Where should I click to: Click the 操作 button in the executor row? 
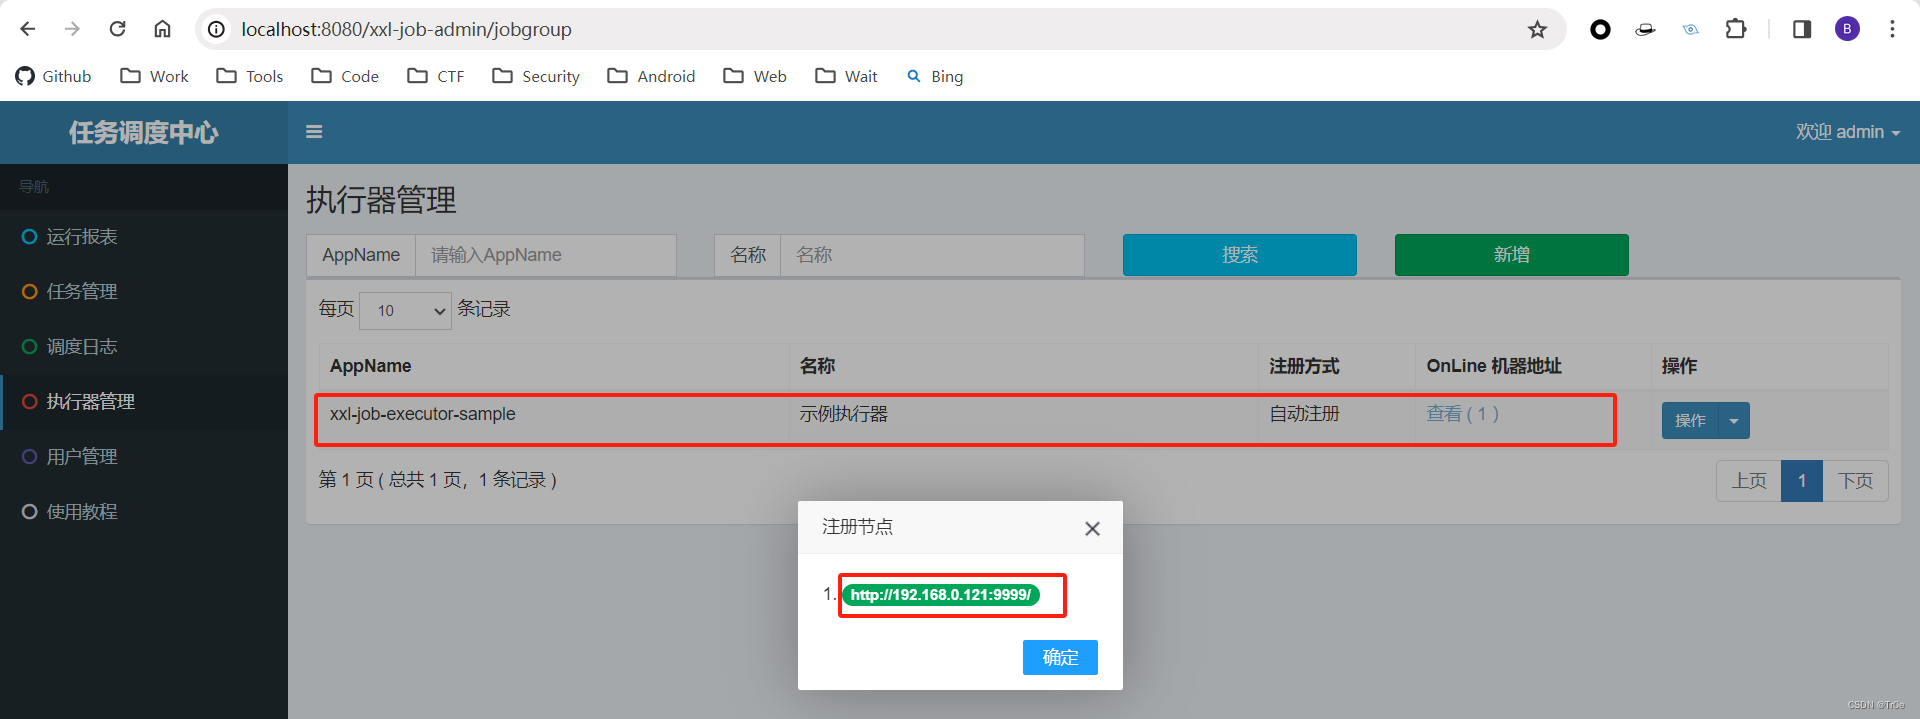1690,421
